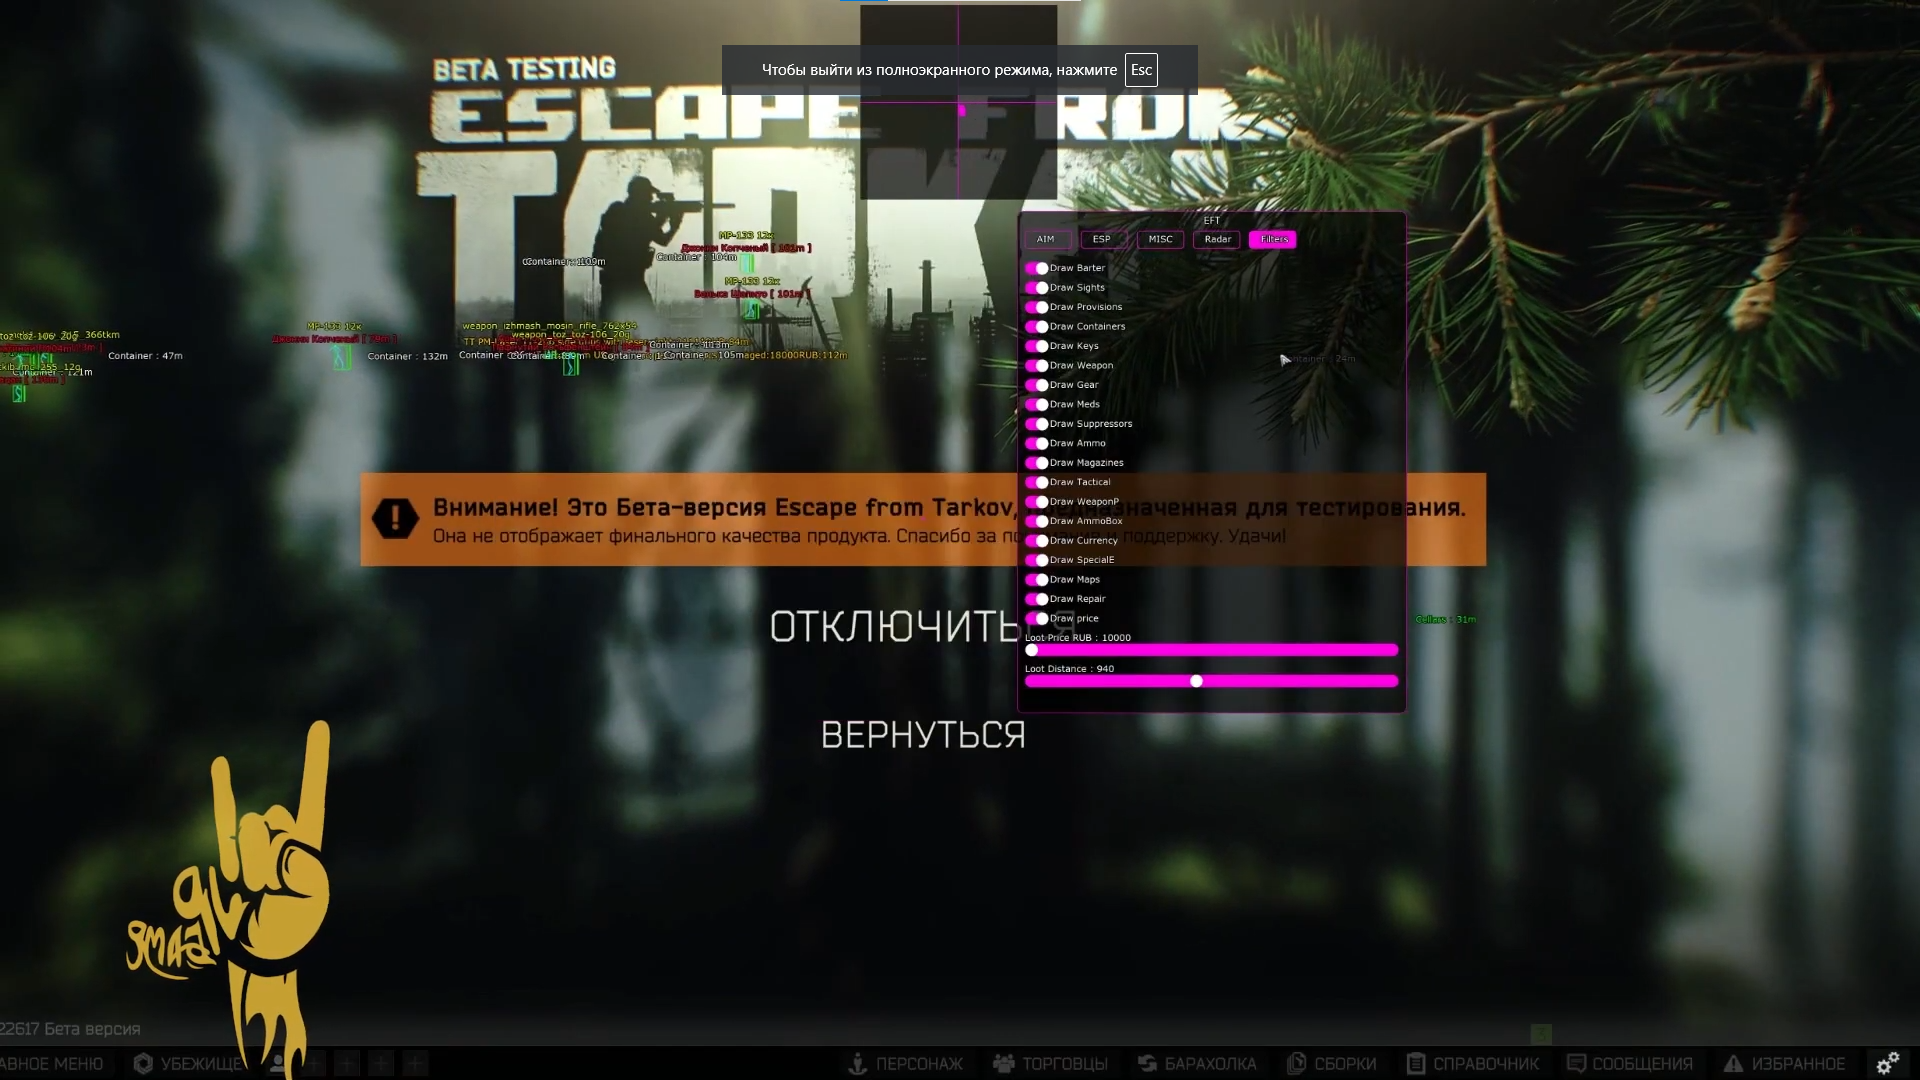Open the Radar tab
Image resolution: width=1920 pixels, height=1080 pixels.
coord(1217,239)
